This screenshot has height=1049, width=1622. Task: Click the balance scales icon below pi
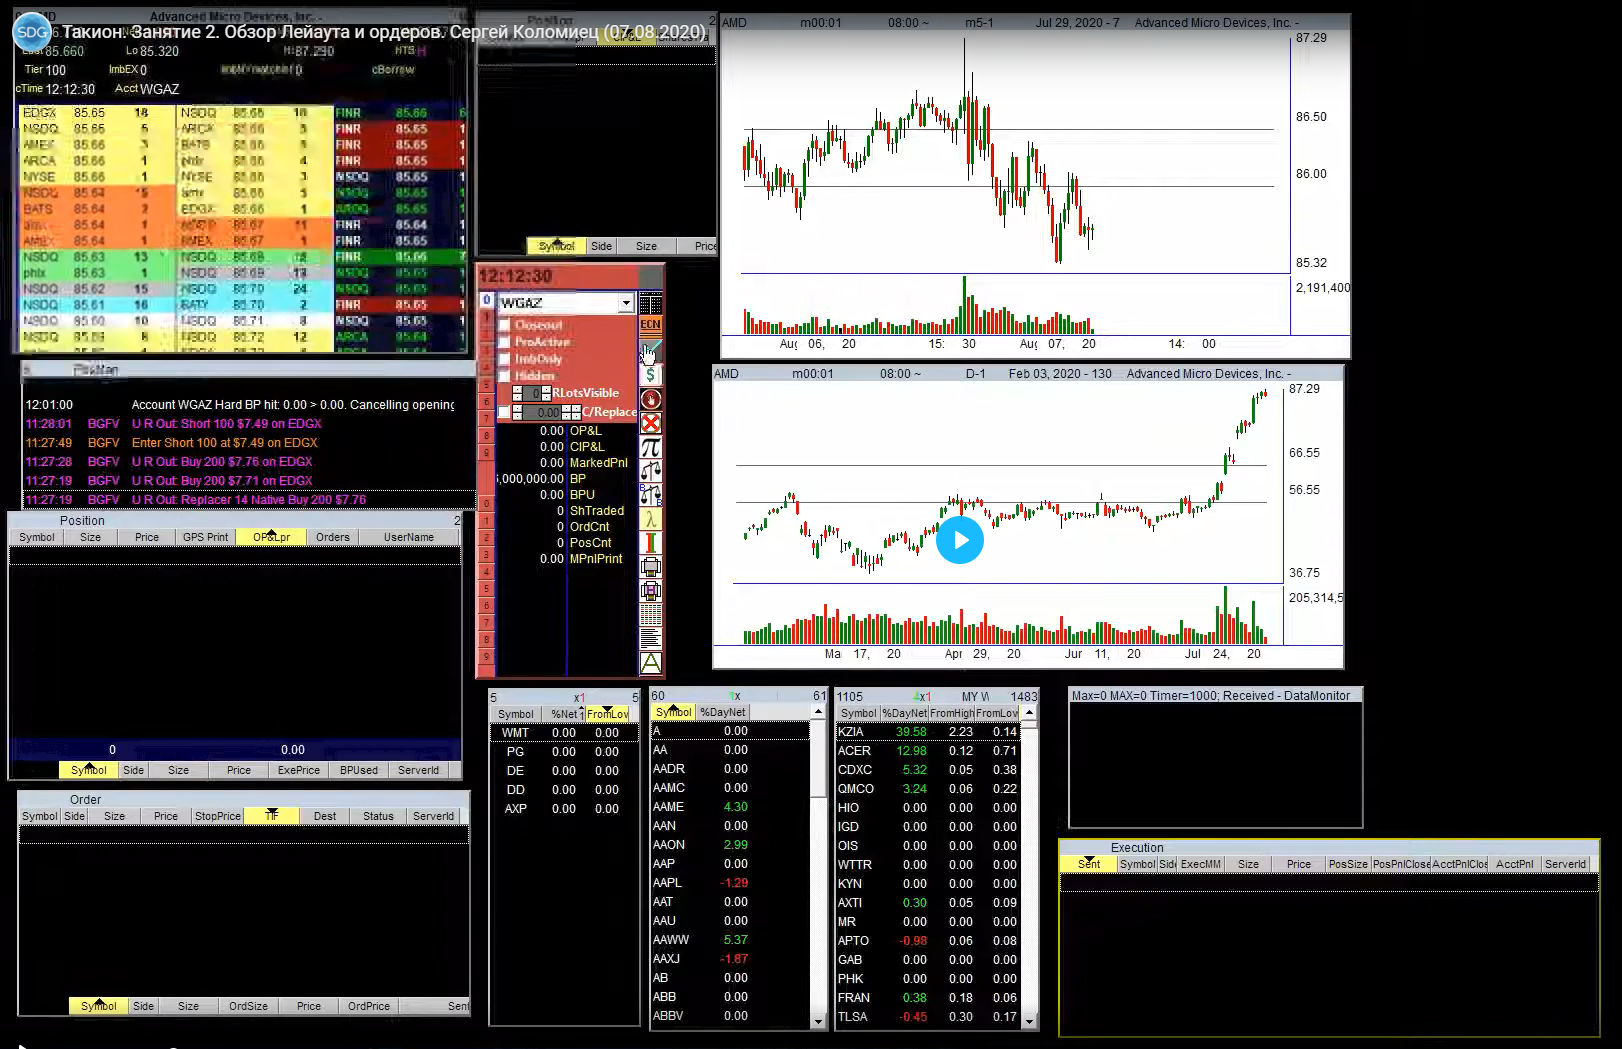650,471
